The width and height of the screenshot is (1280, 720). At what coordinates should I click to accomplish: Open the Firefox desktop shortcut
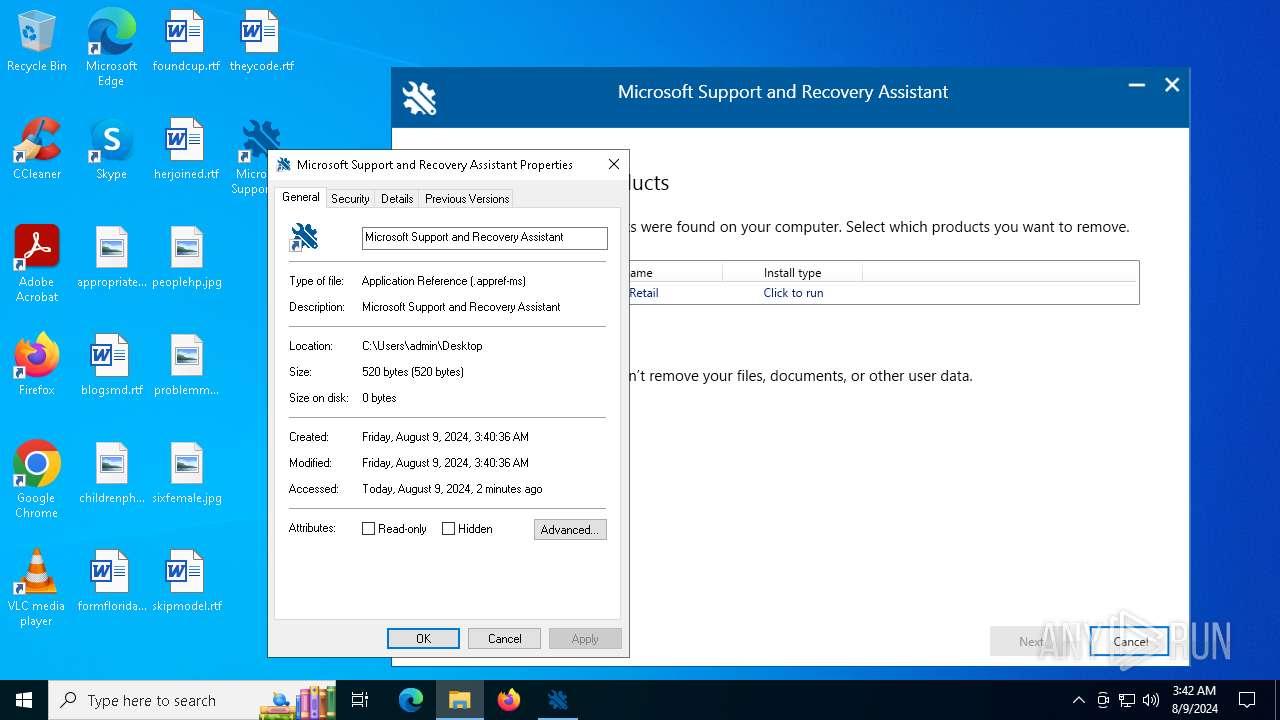[37, 366]
